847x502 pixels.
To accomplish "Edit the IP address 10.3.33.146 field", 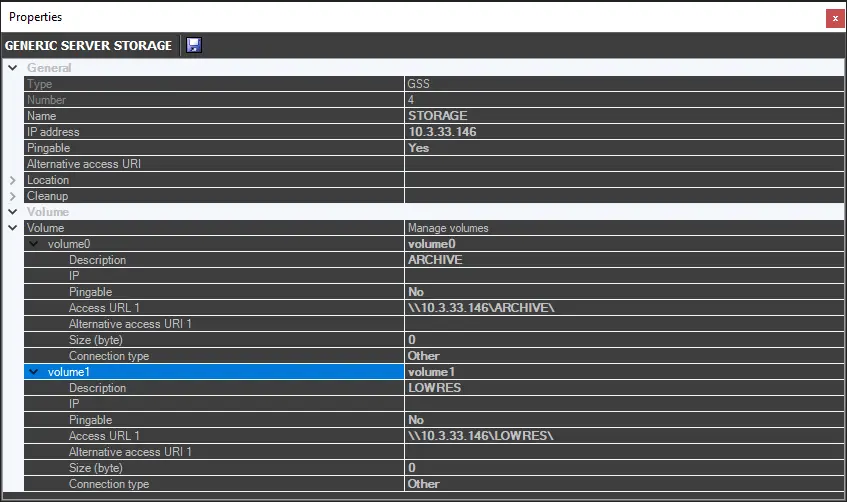I will click(620, 132).
